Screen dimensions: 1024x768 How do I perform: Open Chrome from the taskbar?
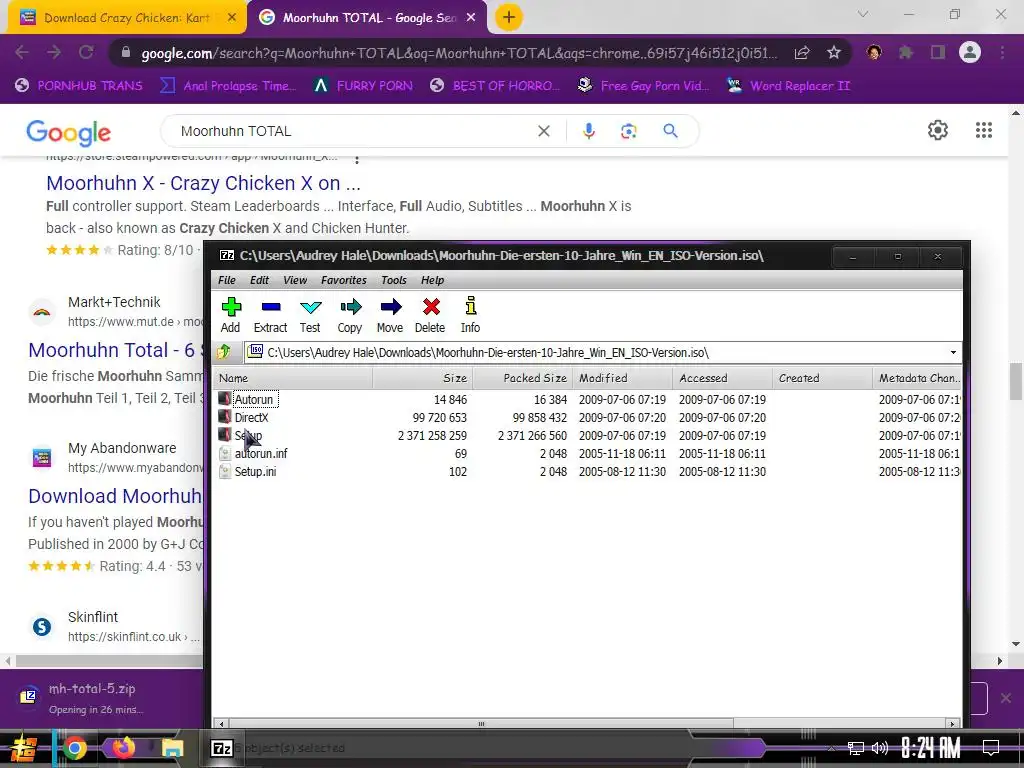[74, 748]
